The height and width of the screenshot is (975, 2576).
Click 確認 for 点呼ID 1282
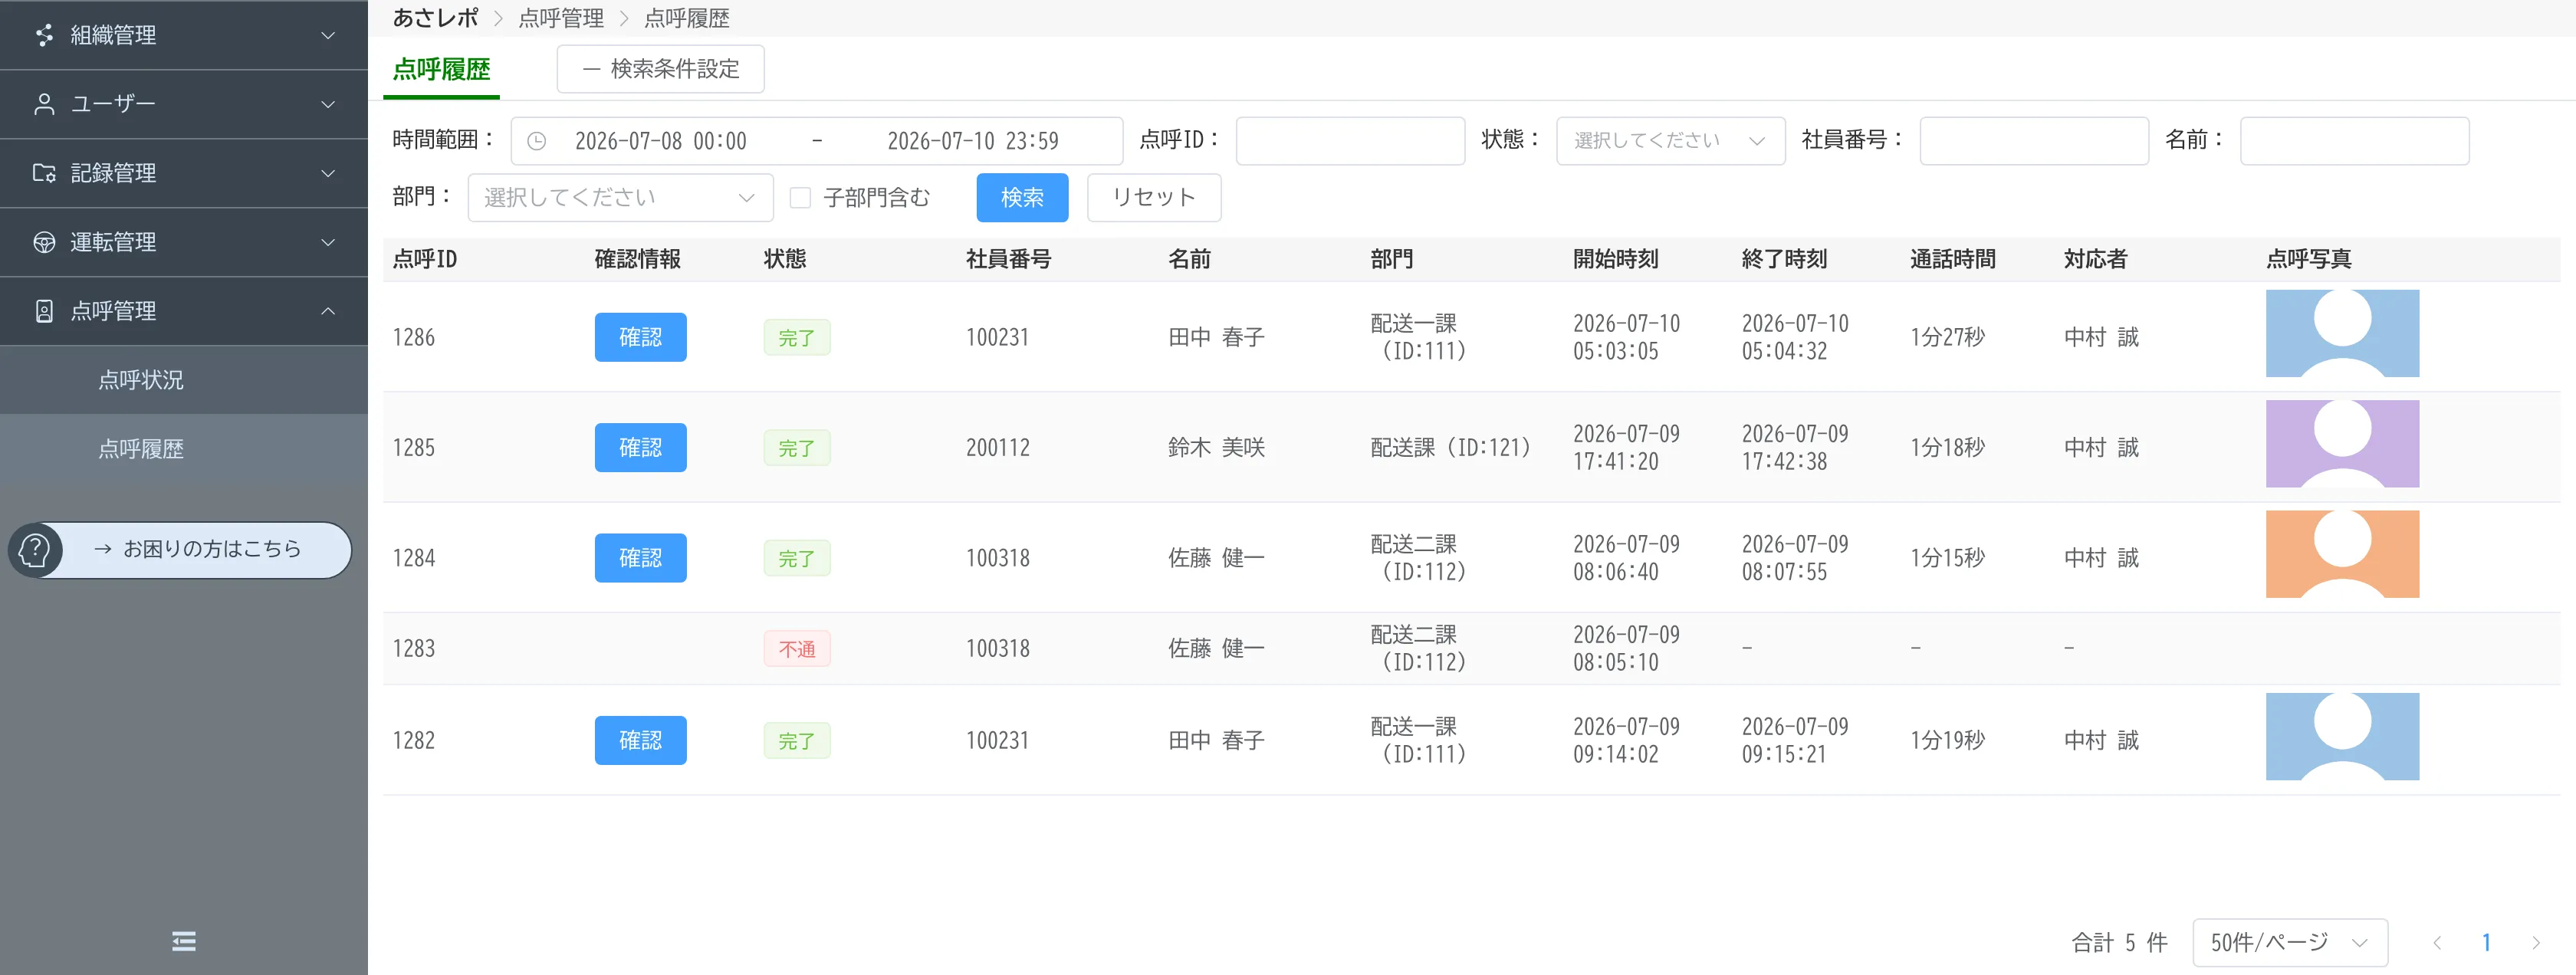click(641, 741)
